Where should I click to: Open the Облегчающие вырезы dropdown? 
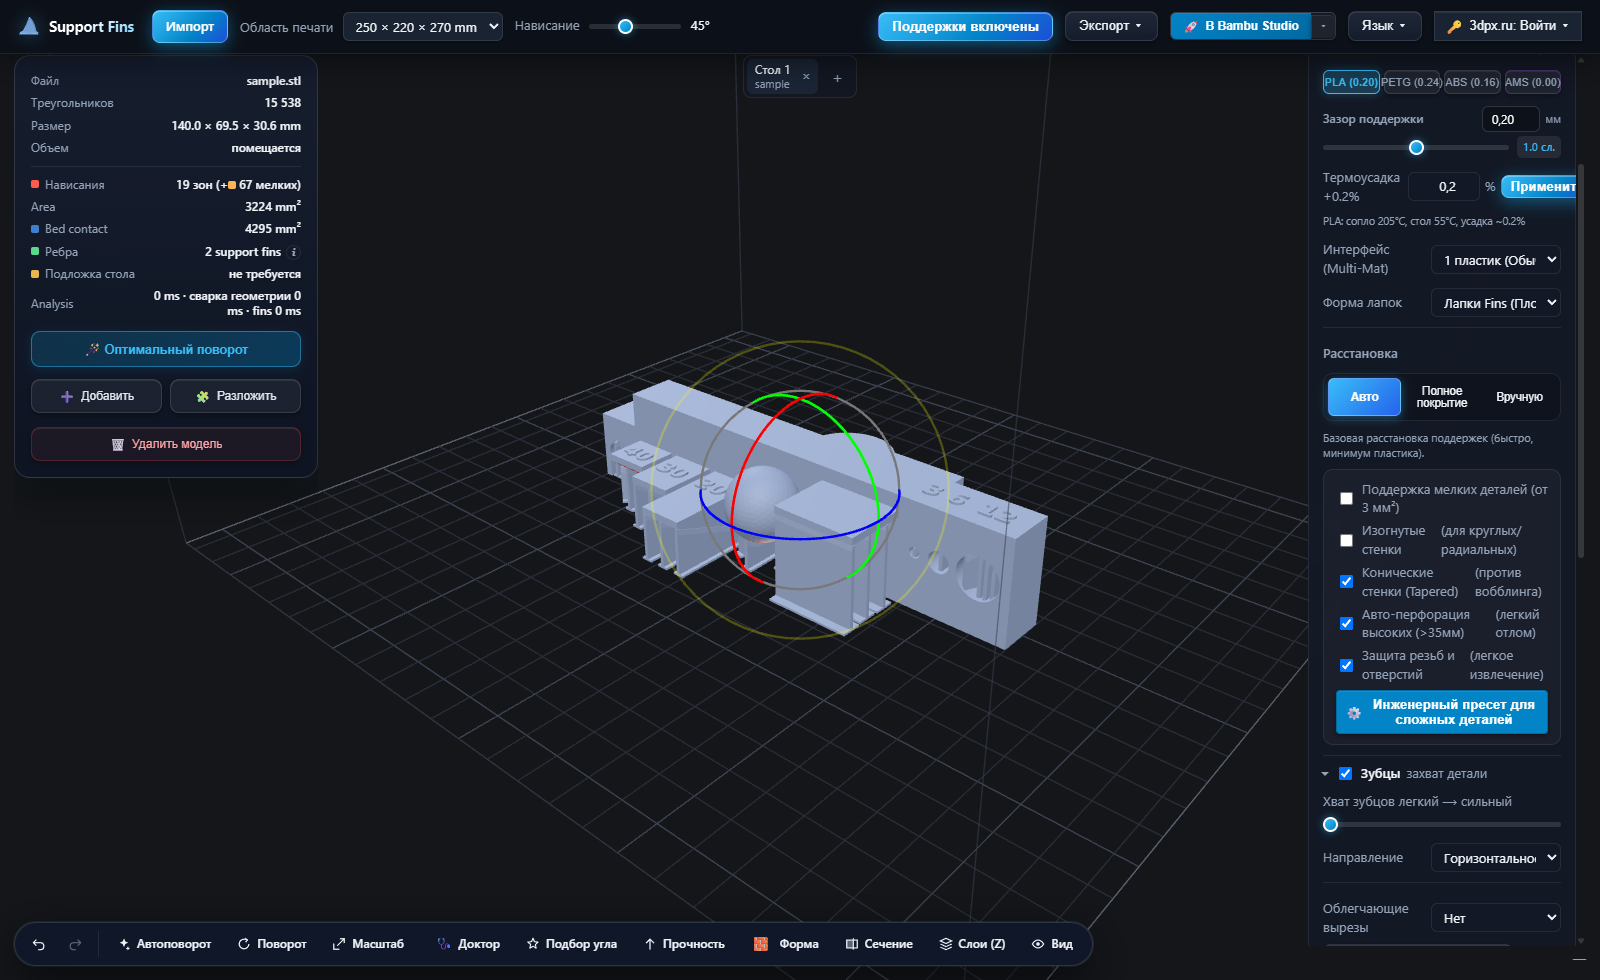coord(1495,918)
